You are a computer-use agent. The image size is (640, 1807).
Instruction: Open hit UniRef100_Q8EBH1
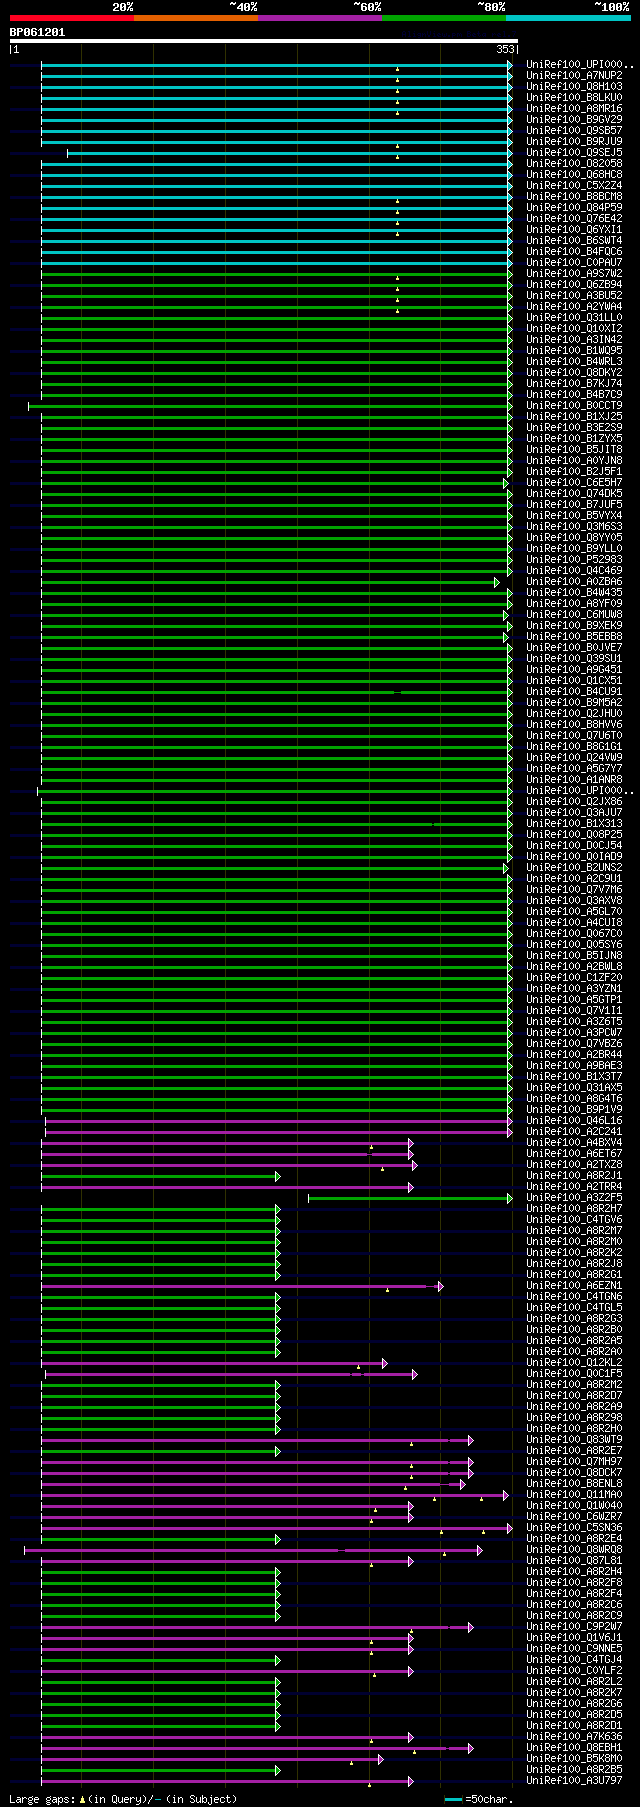574,1747
